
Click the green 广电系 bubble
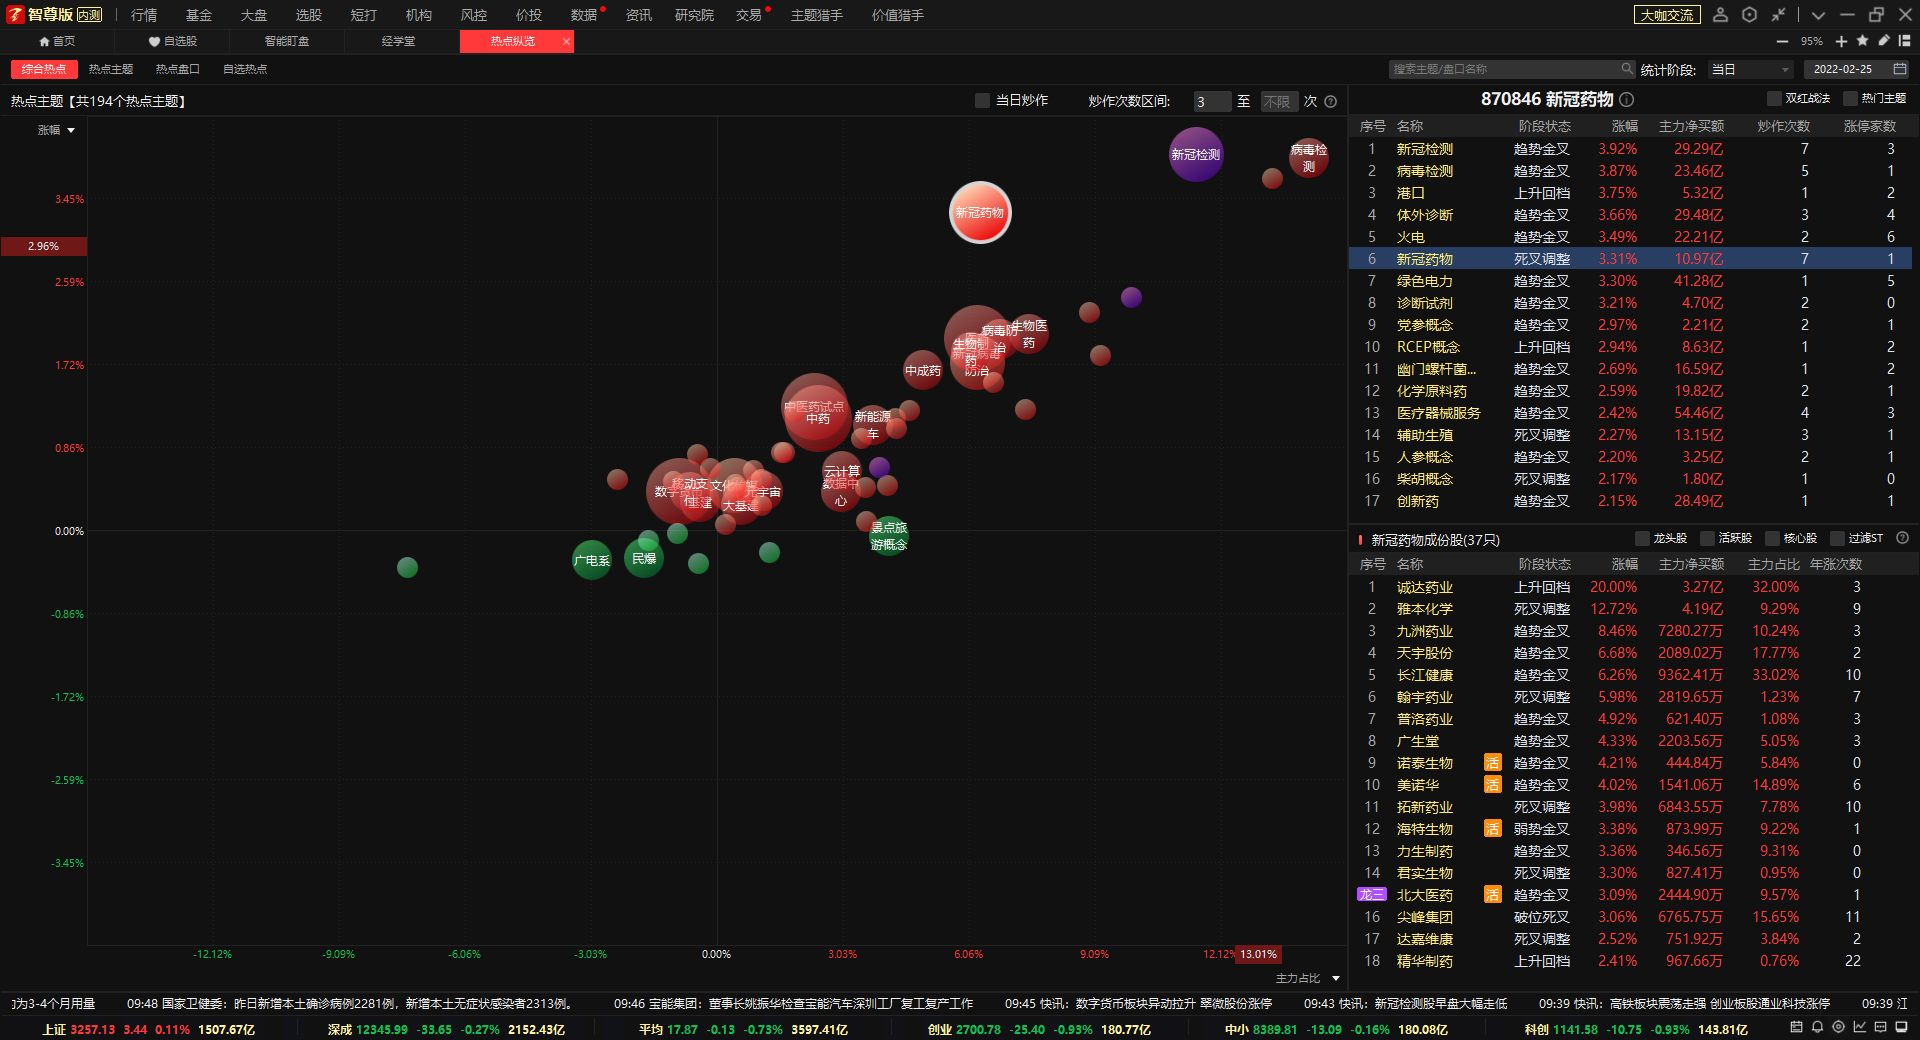click(x=592, y=560)
